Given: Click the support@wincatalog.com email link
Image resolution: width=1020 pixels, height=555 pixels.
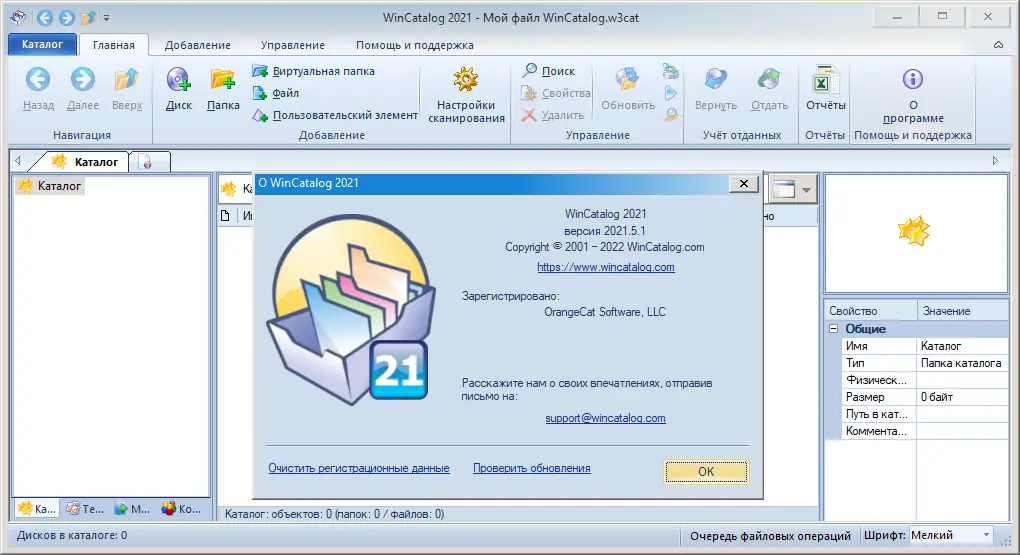Looking at the screenshot, I should [605, 418].
